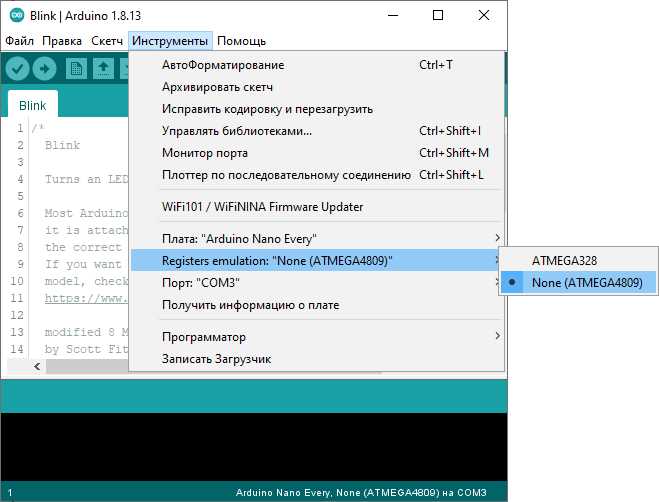Click the line counter '1' in status bar
The width and height of the screenshot is (659, 502).
[10, 493]
